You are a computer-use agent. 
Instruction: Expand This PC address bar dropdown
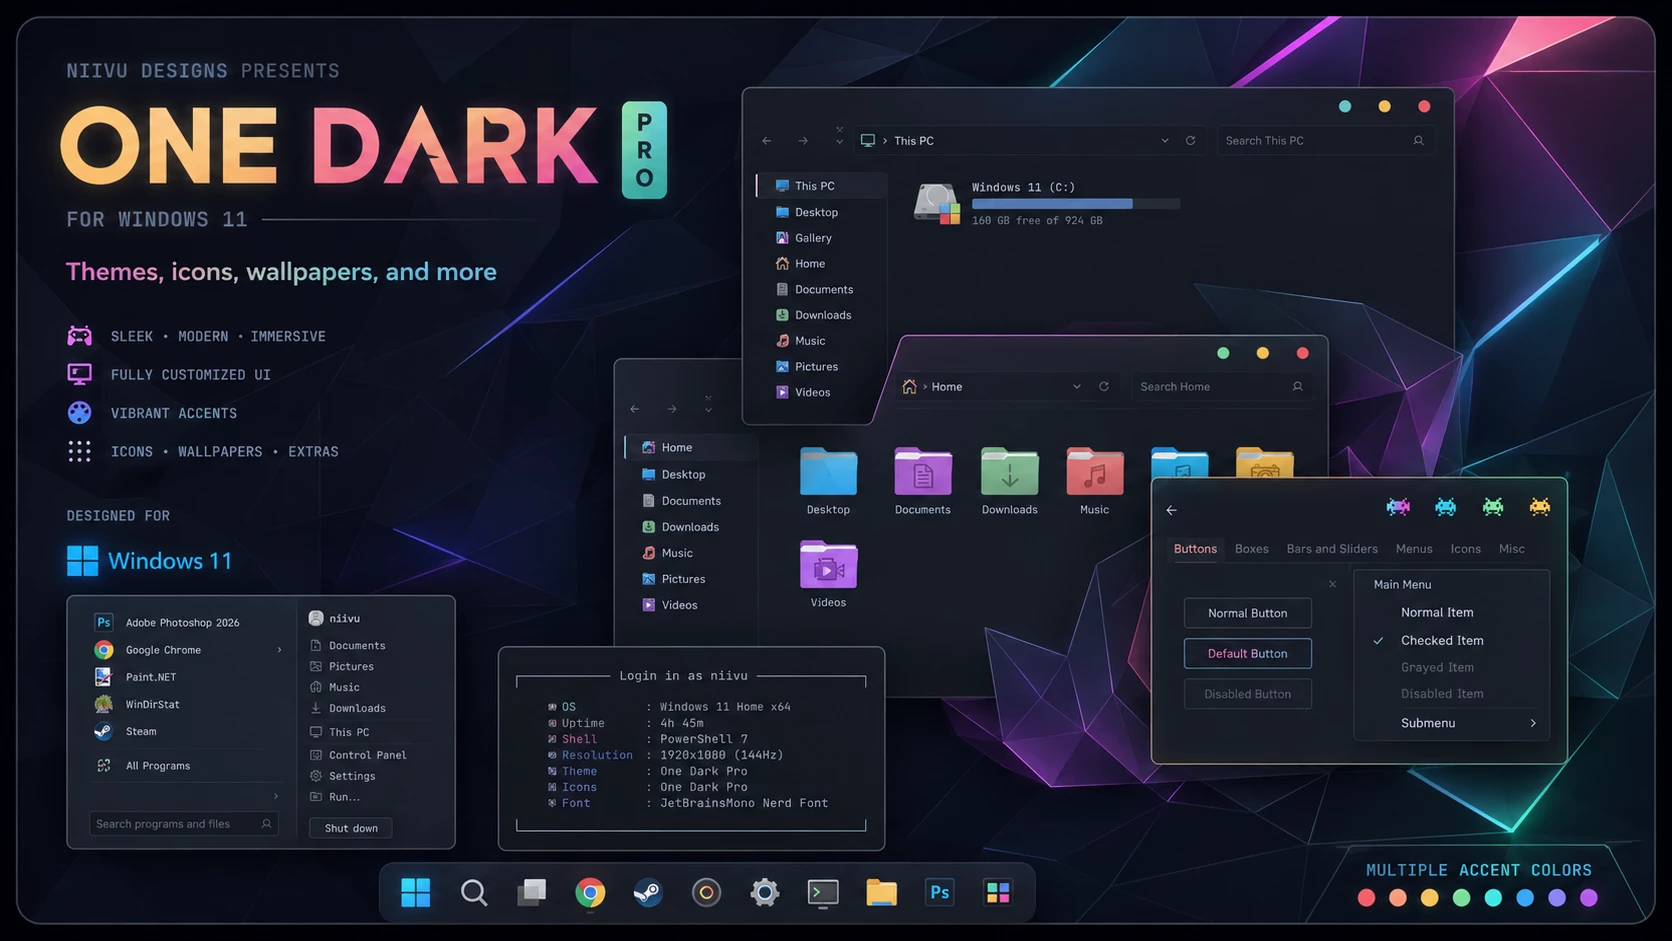(1164, 141)
